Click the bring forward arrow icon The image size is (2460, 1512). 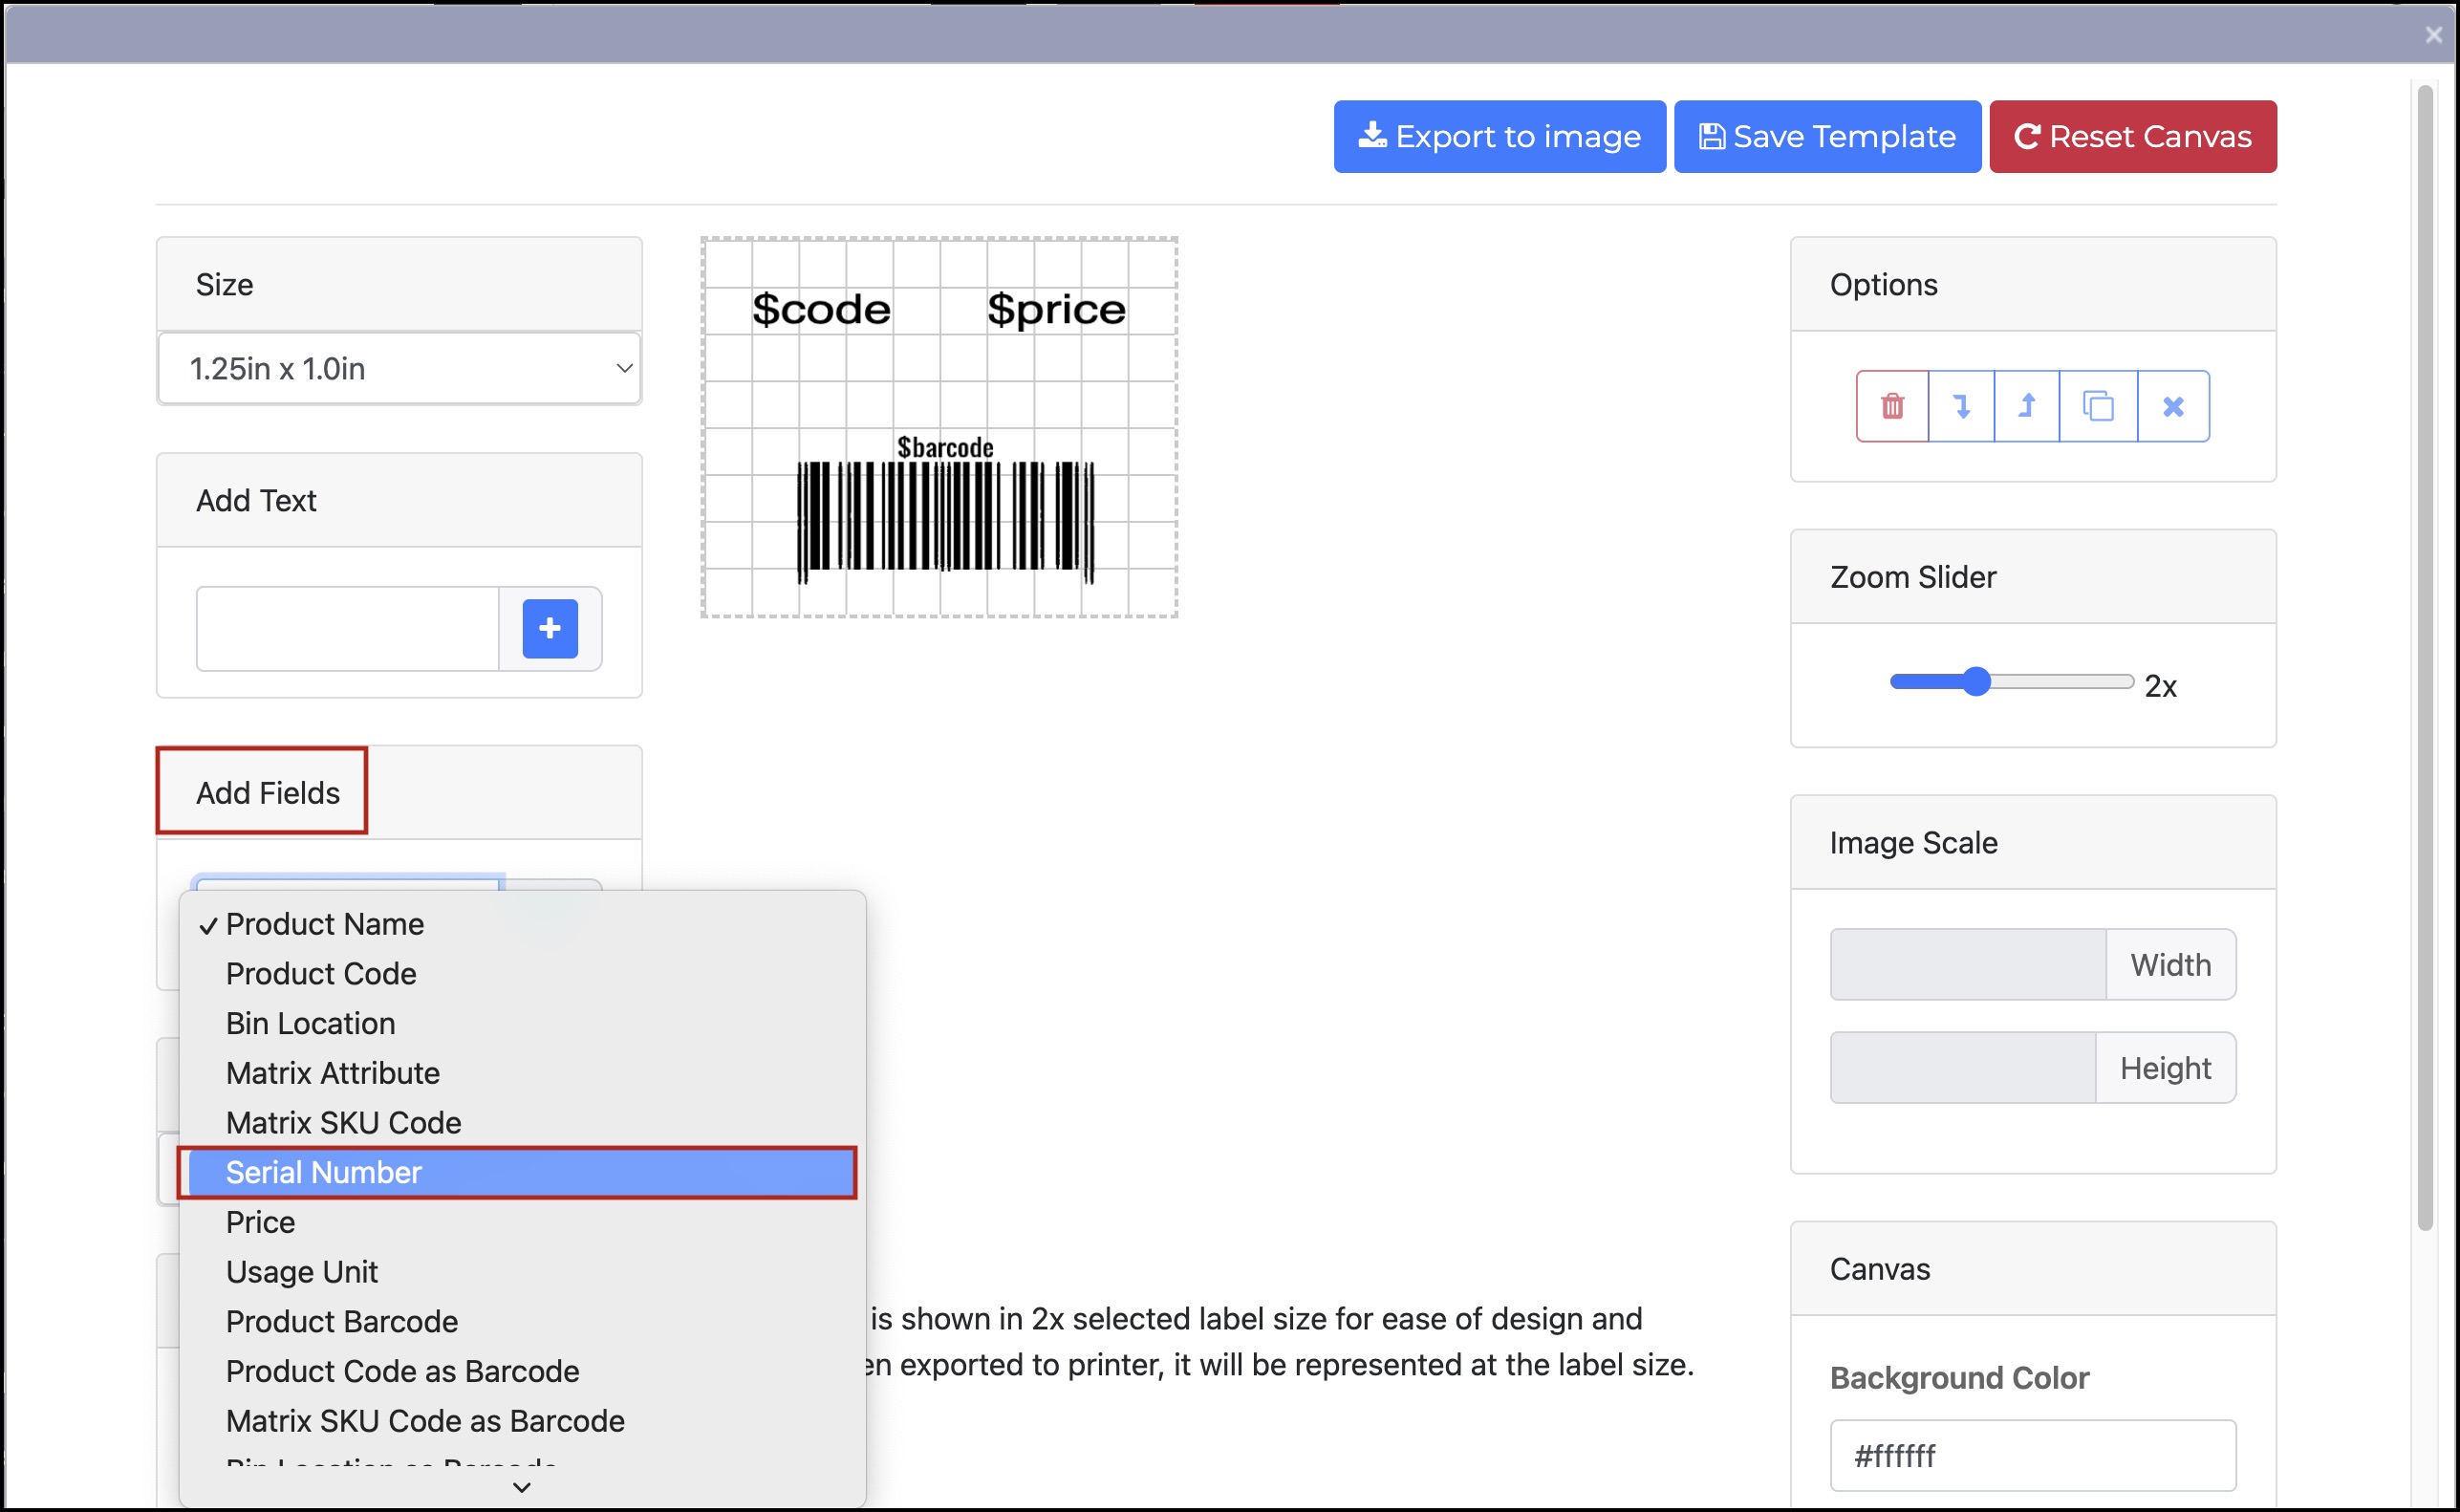tap(2026, 406)
